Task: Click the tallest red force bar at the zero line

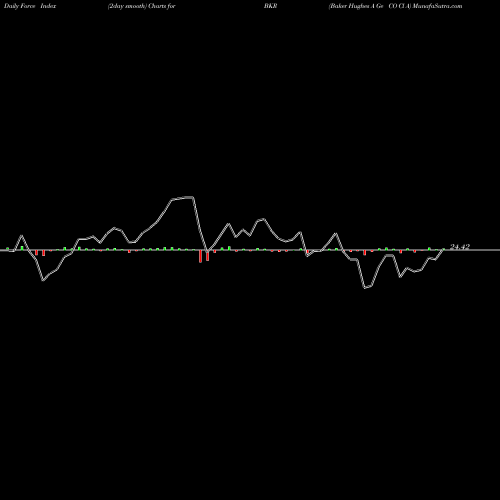Action: pyautogui.click(x=200, y=256)
